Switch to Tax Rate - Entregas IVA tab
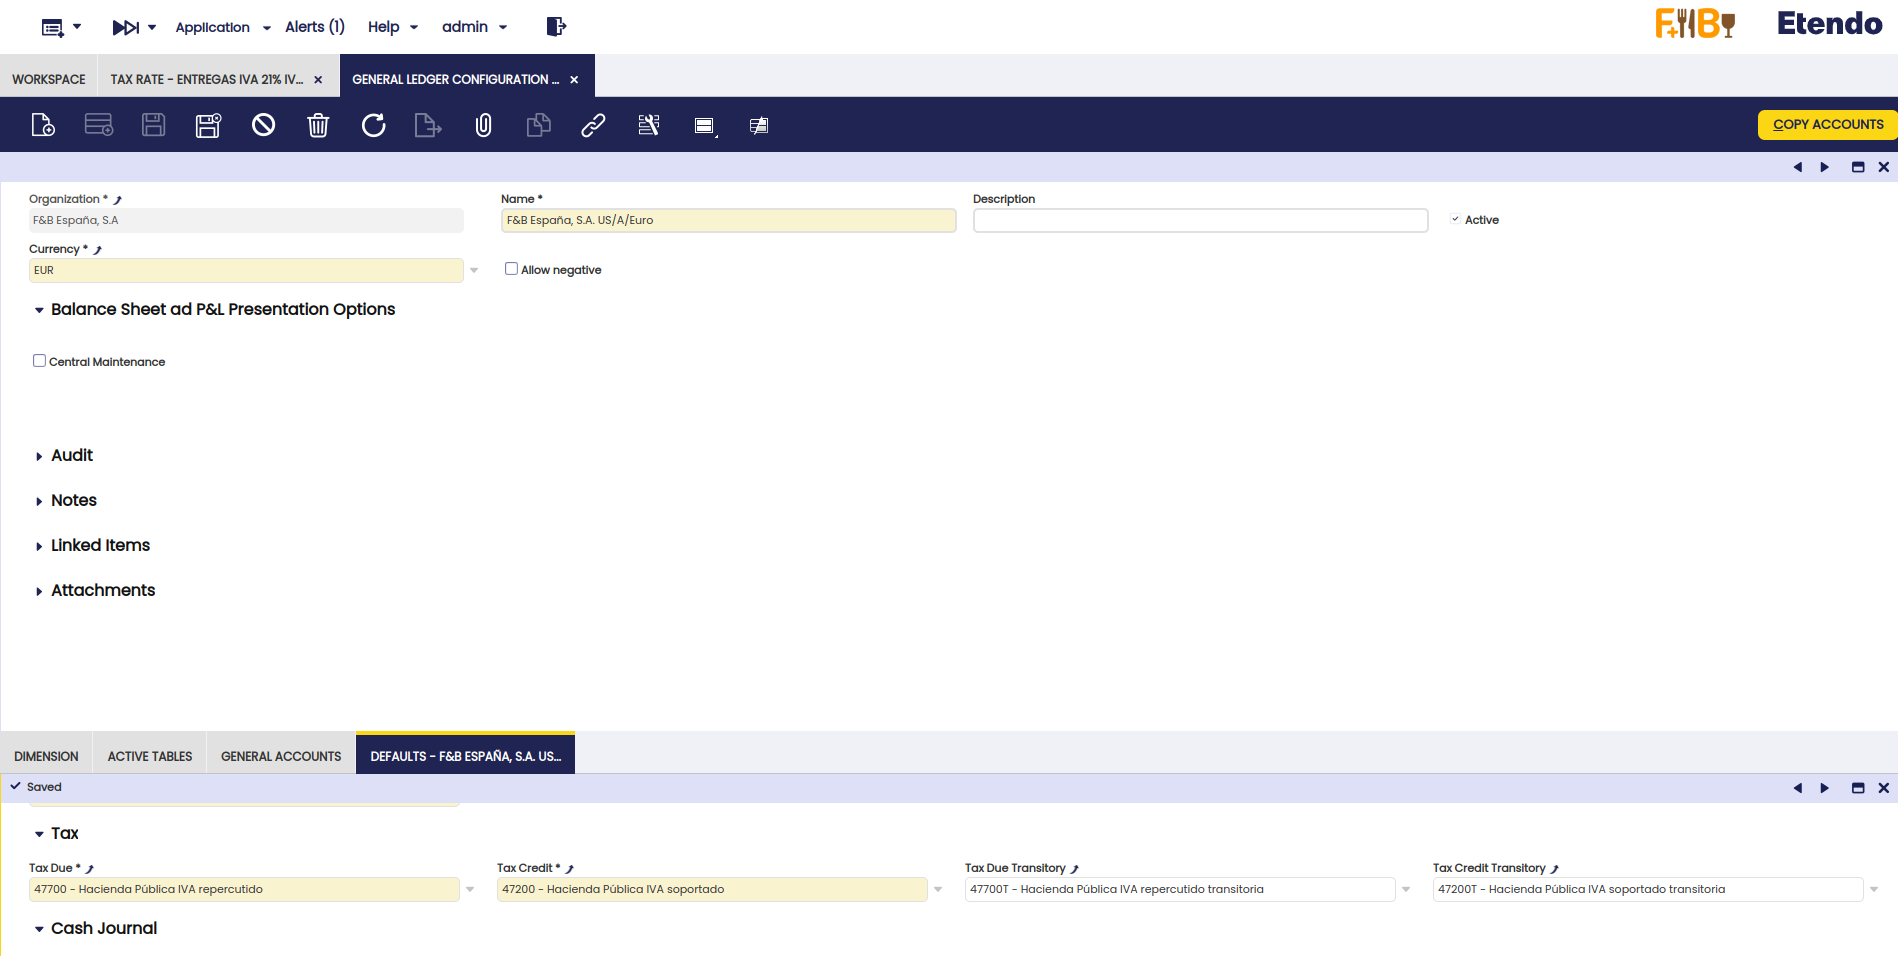The height and width of the screenshot is (956, 1898). 207,79
